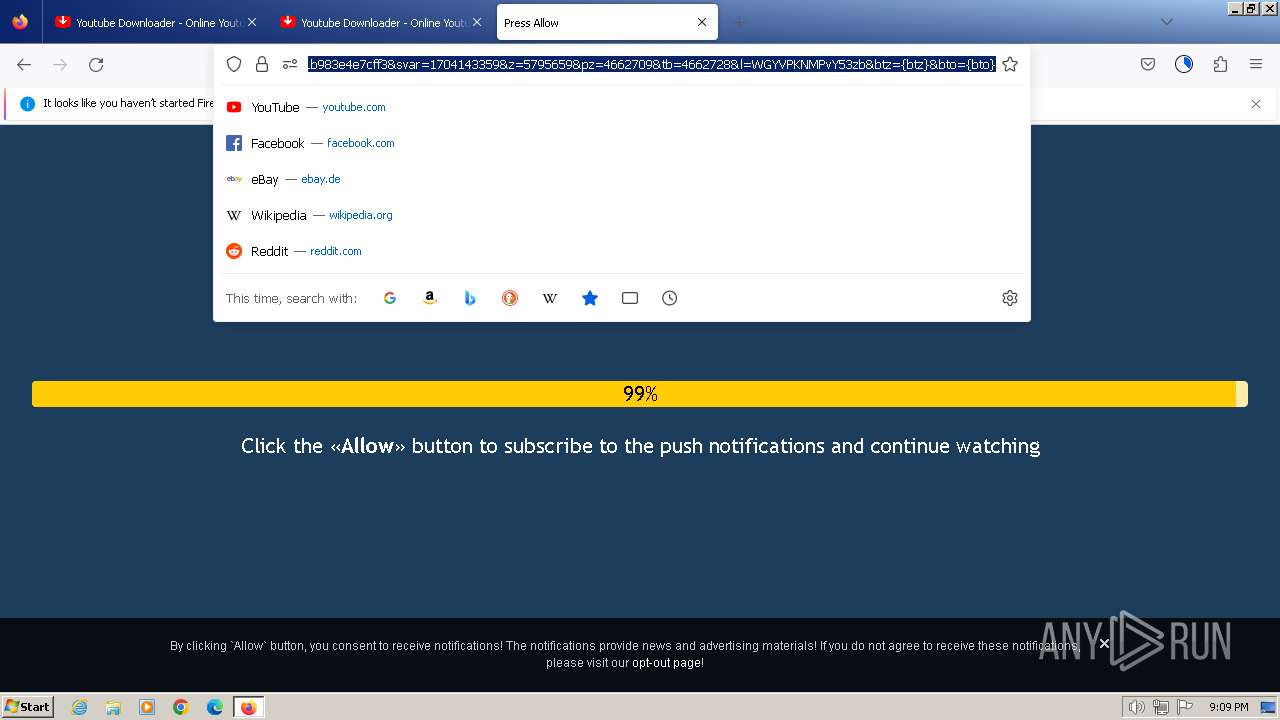Open site permissions icon in address bar
This screenshot has width=1280, height=720.
(x=290, y=64)
